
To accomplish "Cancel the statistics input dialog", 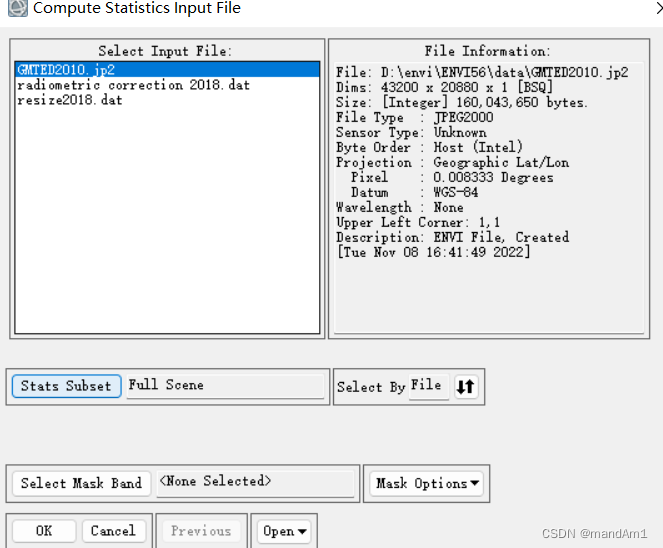I will pos(113,531).
